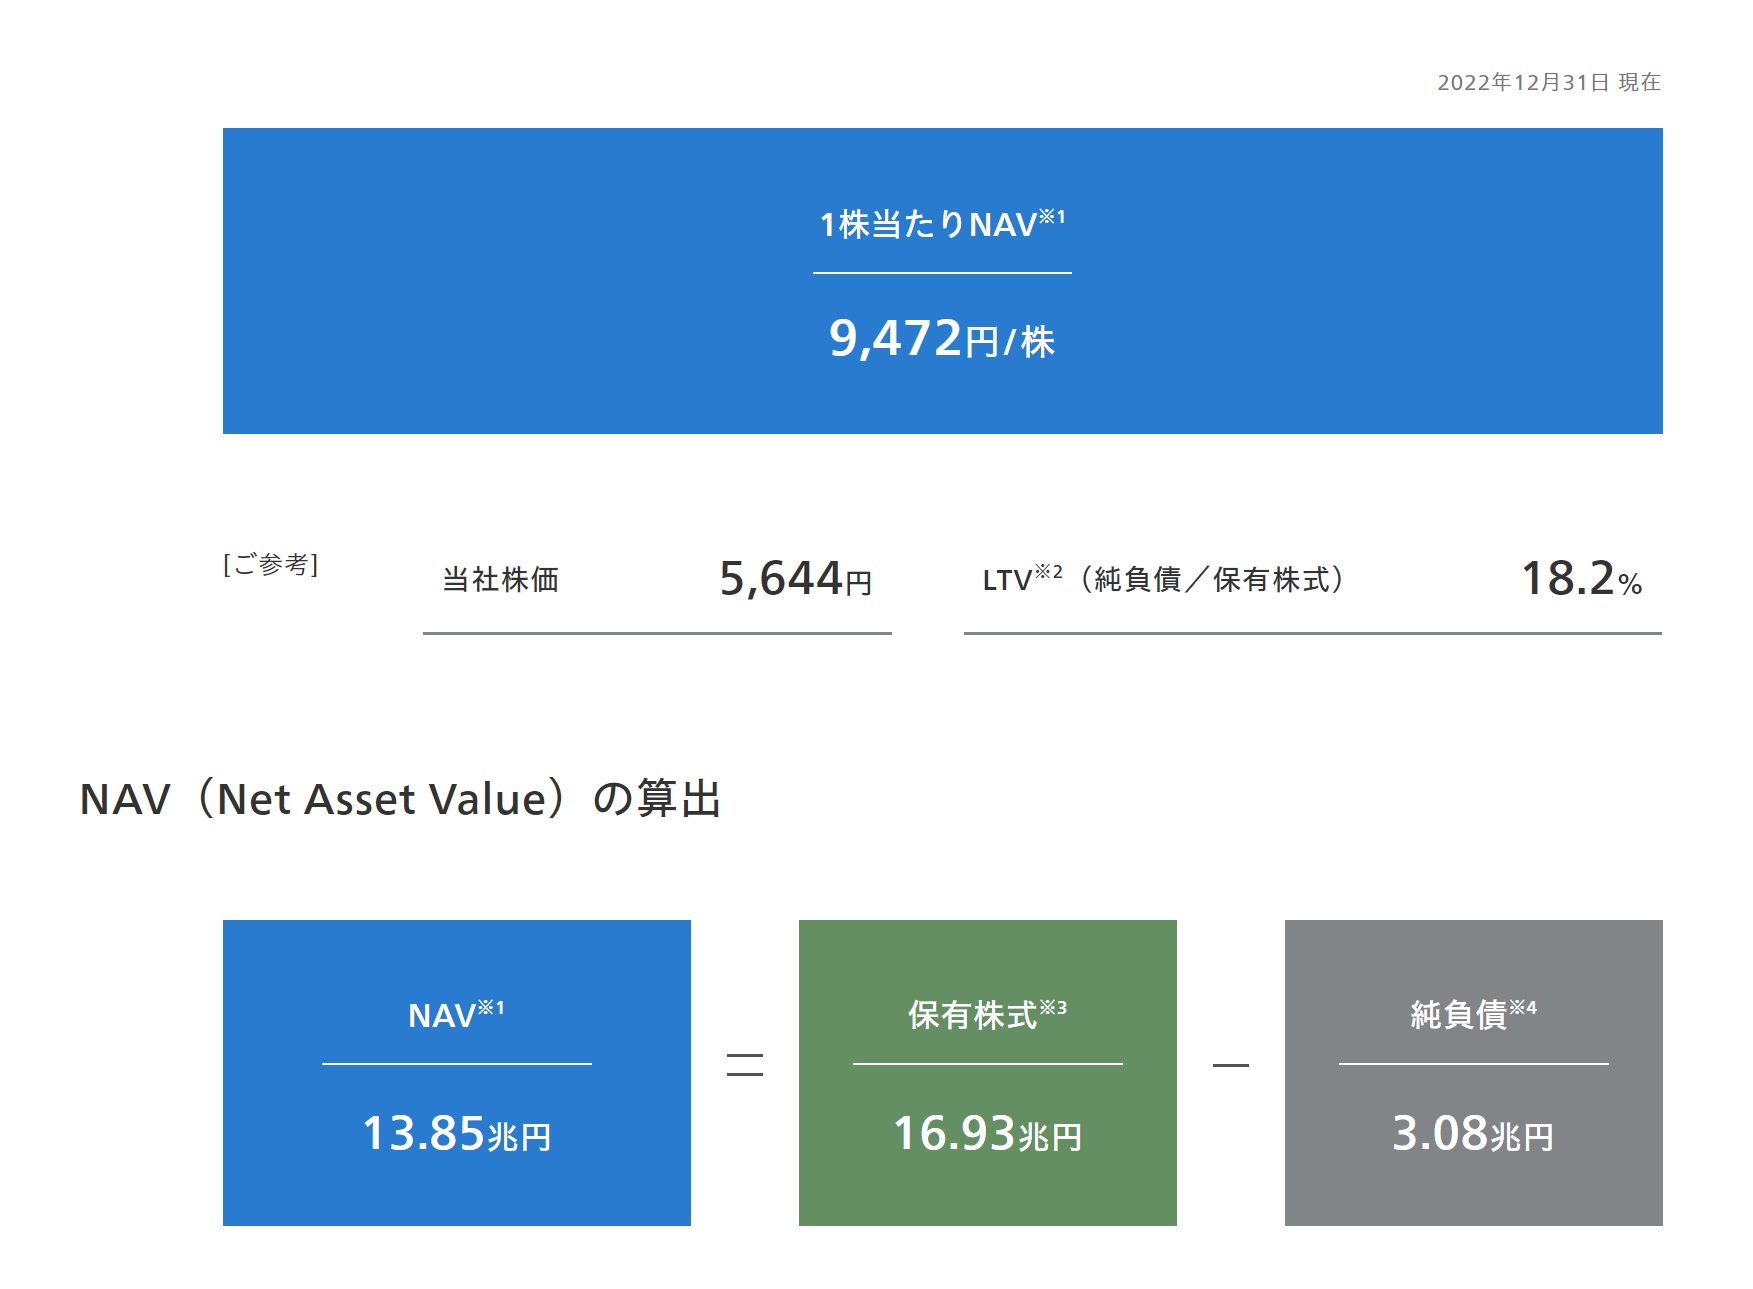Click the minus sign before the gray box
Image resolution: width=1753 pixels, height=1289 pixels.
[x=1230, y=1065]
